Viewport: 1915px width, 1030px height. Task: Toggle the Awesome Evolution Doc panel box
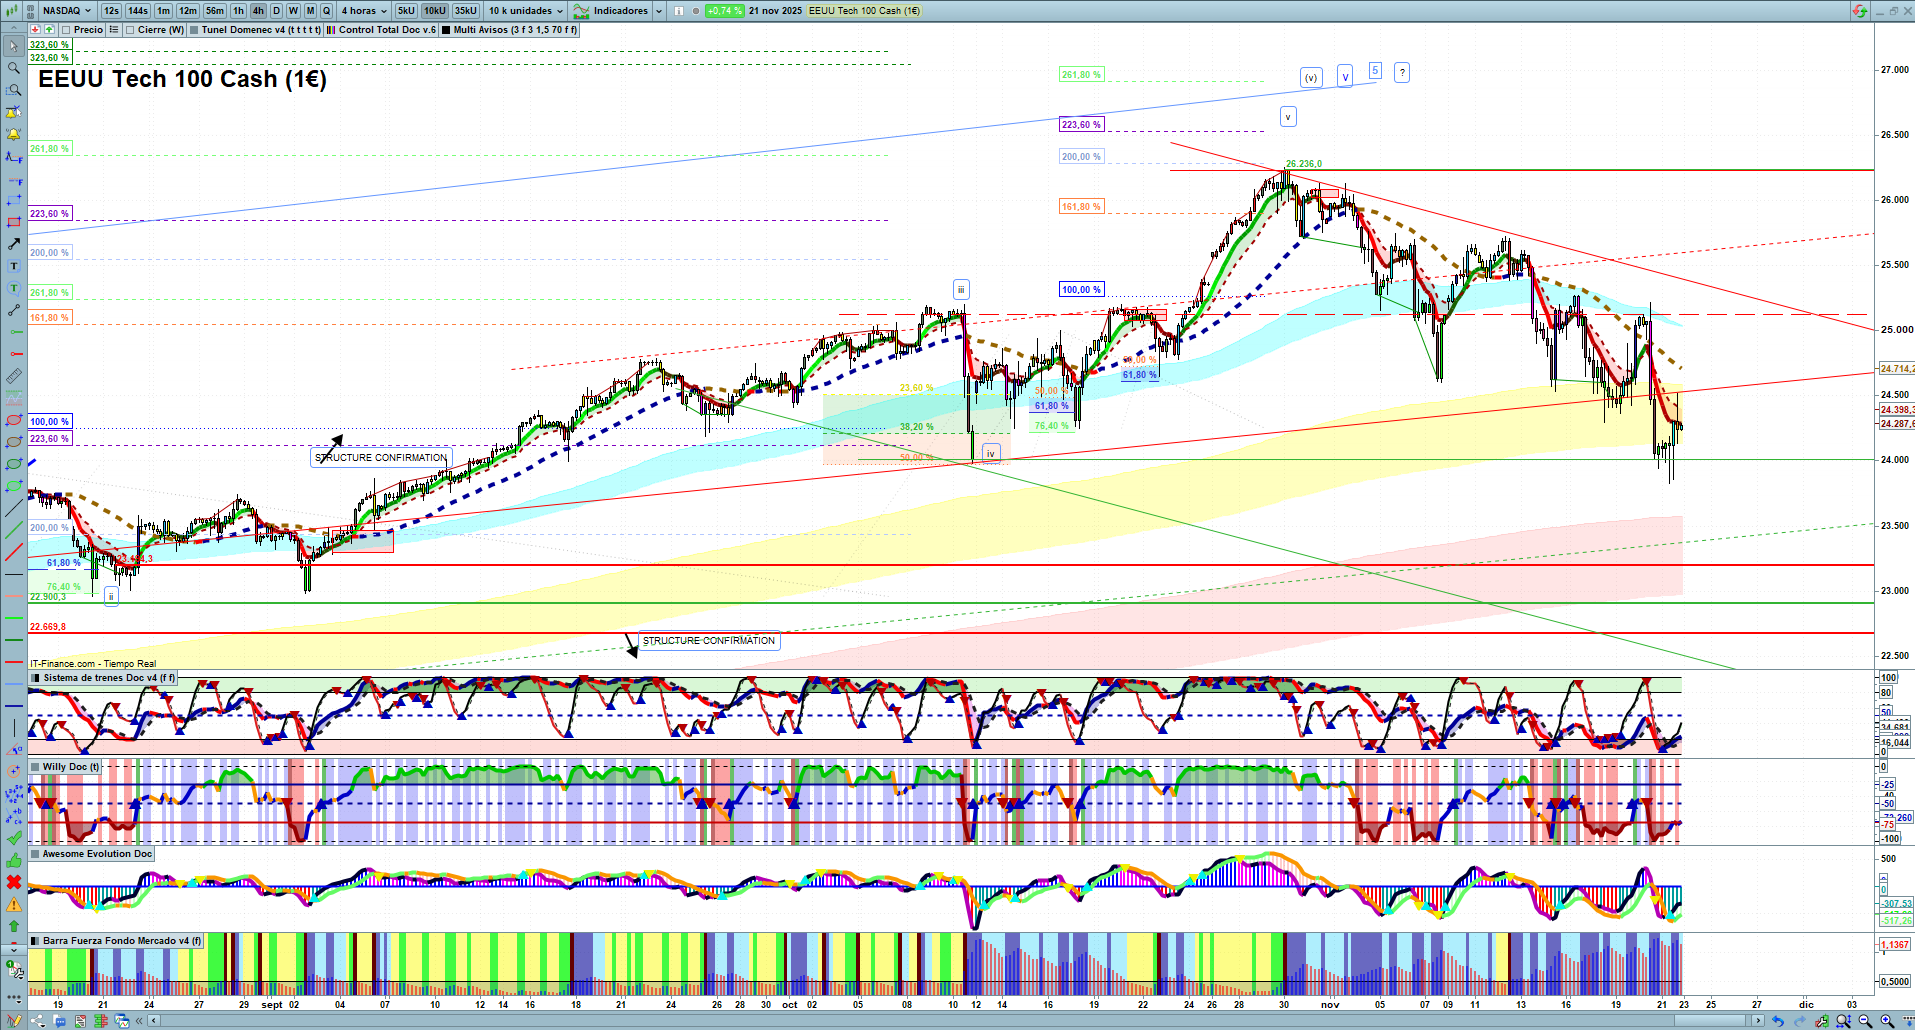pos(36,854)
